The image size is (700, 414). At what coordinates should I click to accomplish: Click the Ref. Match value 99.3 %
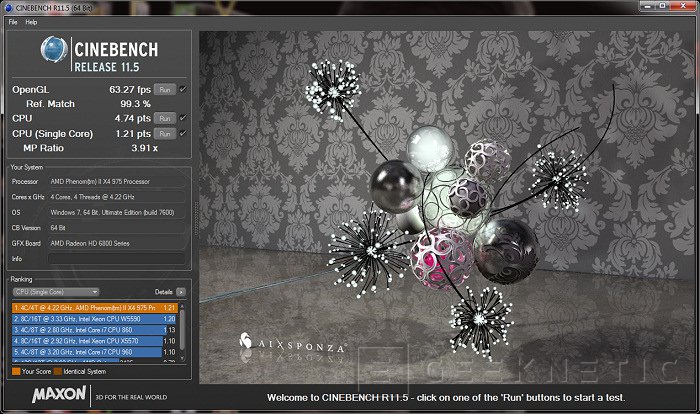point(135,104)
